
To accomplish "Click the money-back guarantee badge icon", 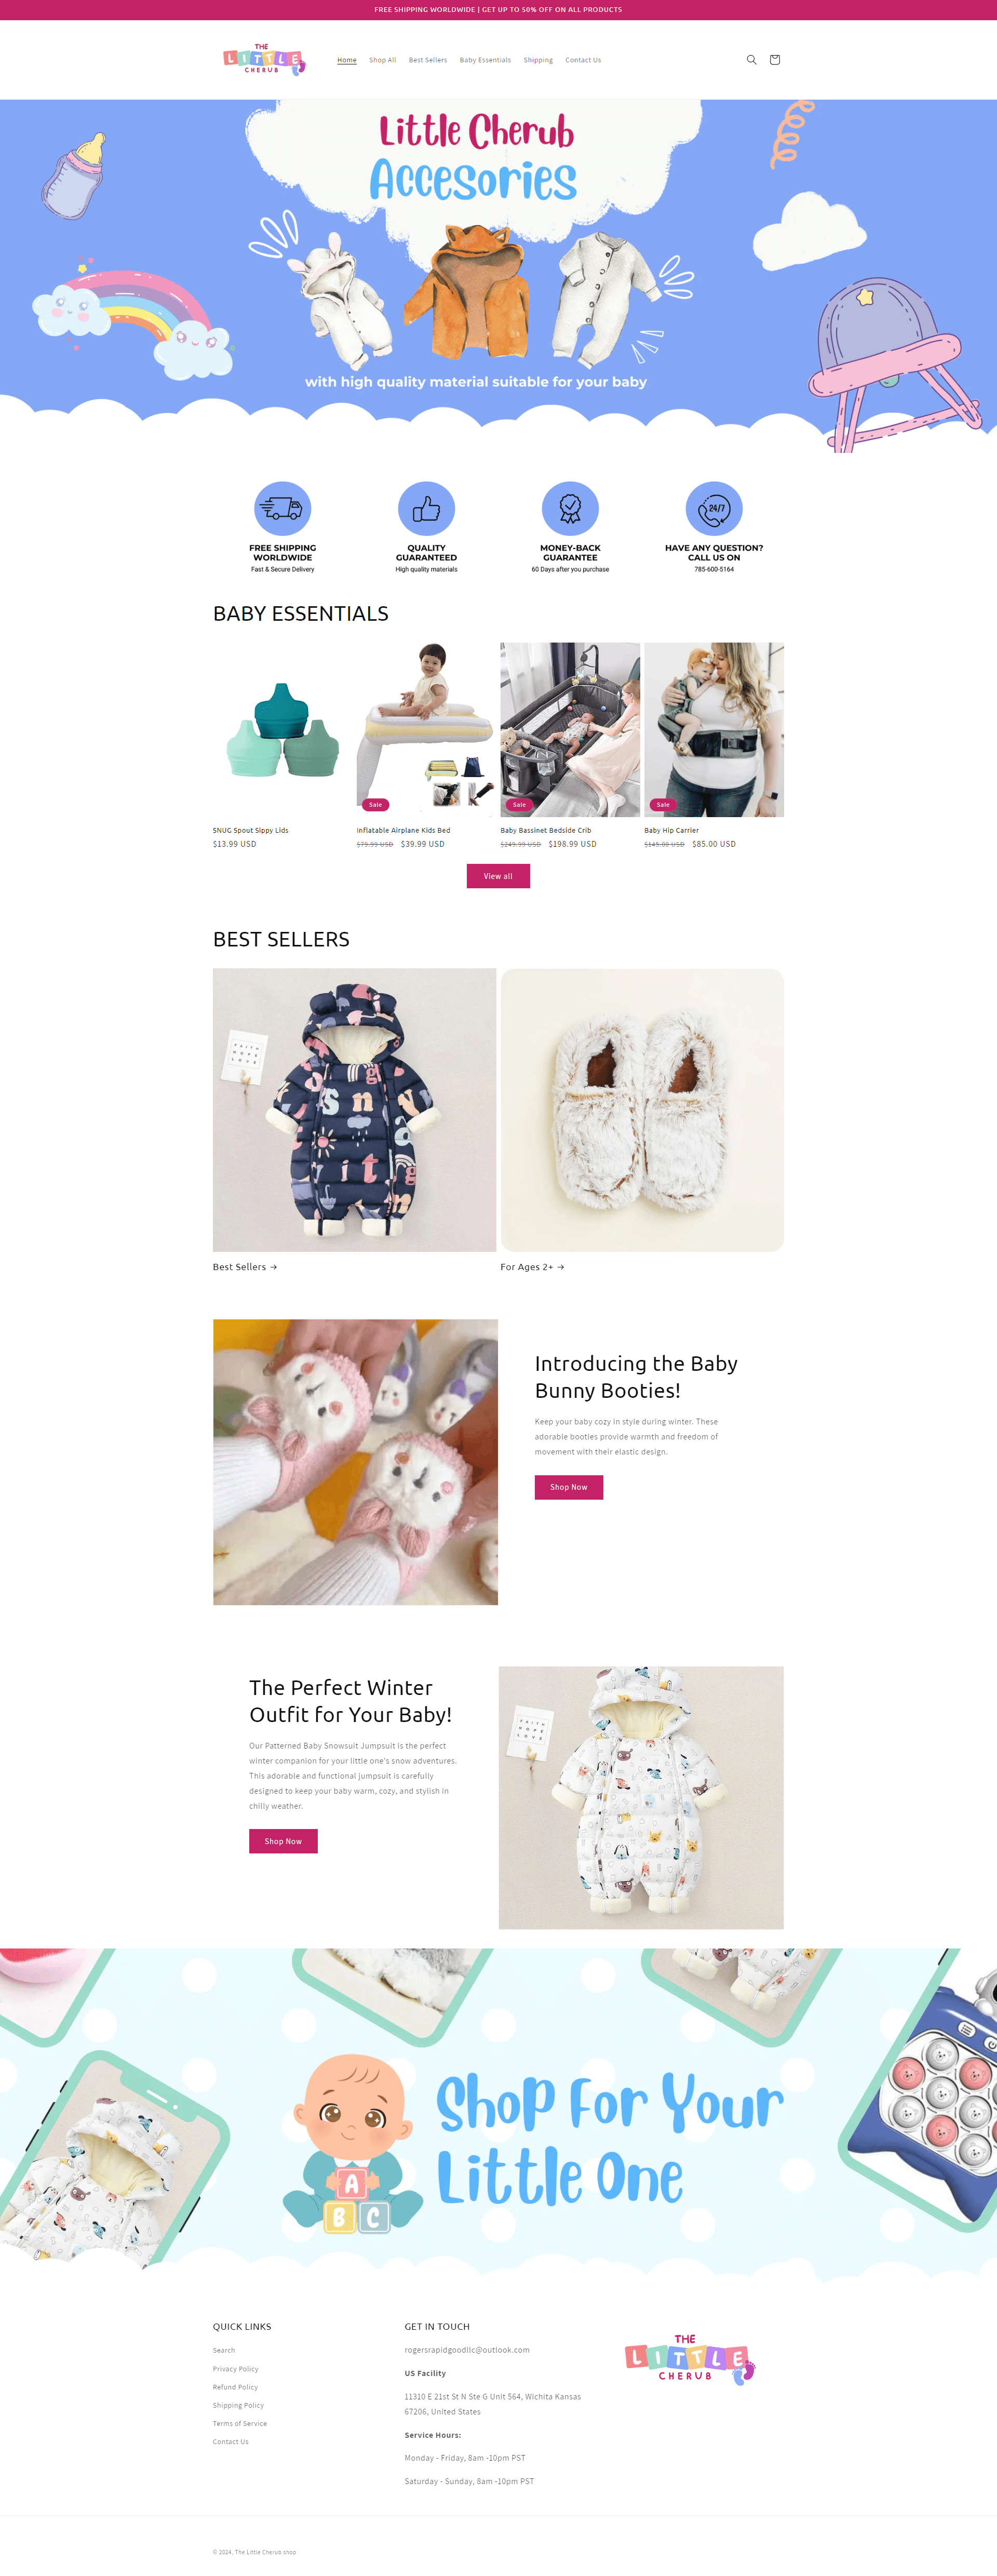I will click(570, 509).
